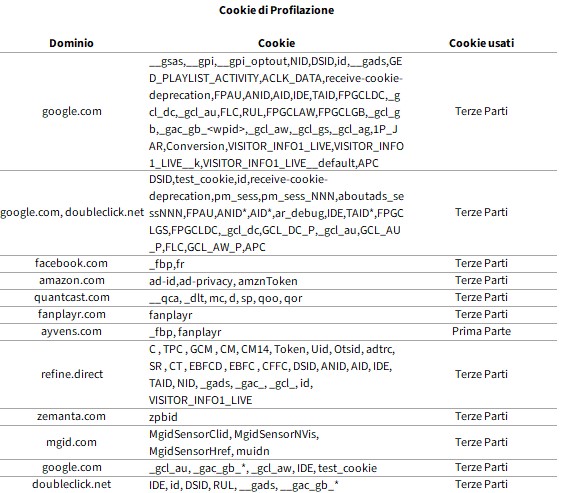Viewport: 567px width, 493px height.
Task: Click the facebook.com domain cell
Action: pyautogui.click(x=71, y=263)
